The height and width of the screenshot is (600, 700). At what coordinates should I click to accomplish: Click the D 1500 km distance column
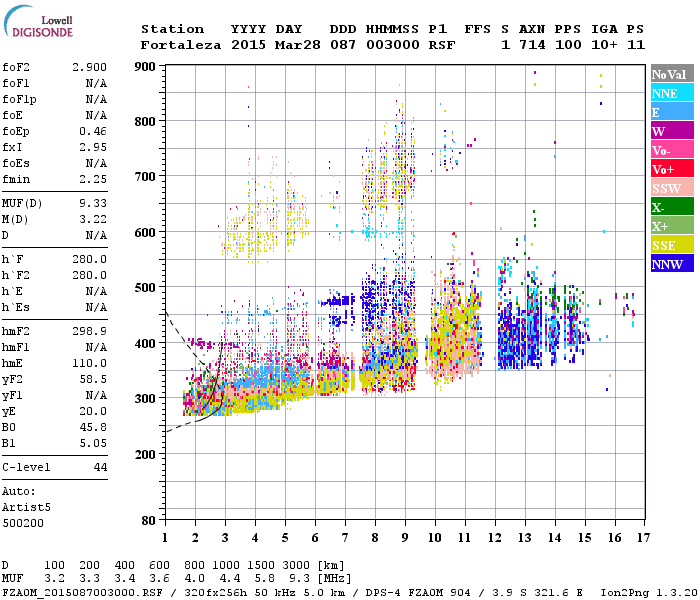261,565
